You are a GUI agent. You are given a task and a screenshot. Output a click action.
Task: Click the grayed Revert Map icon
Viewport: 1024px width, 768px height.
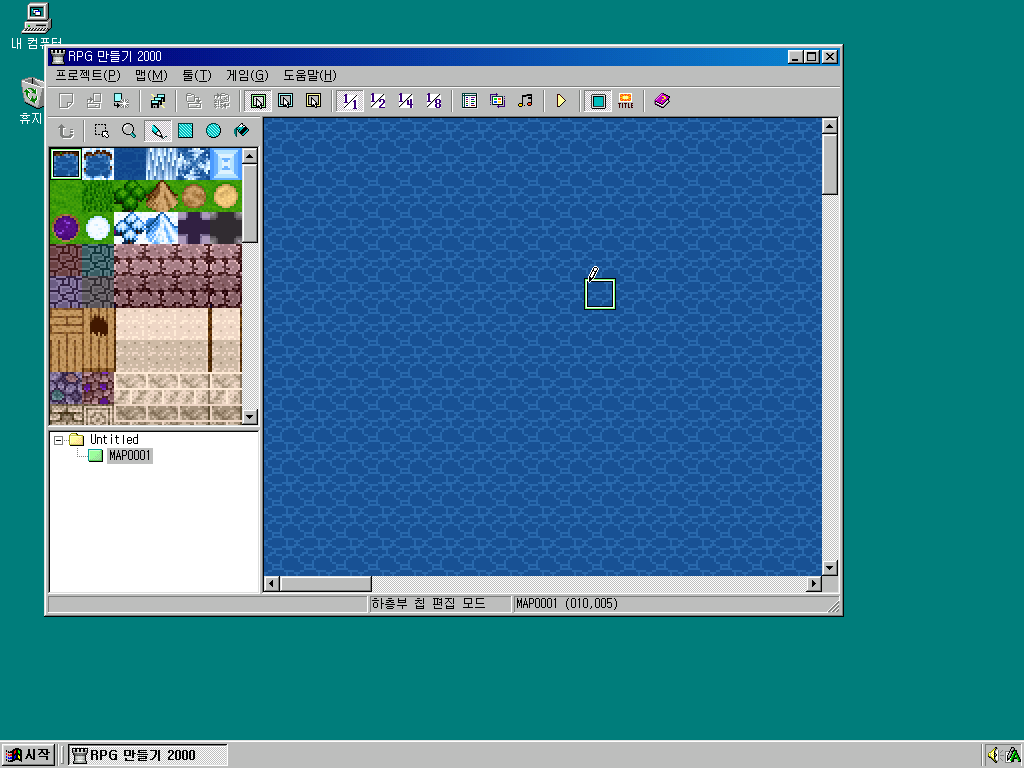pos(222,101)
